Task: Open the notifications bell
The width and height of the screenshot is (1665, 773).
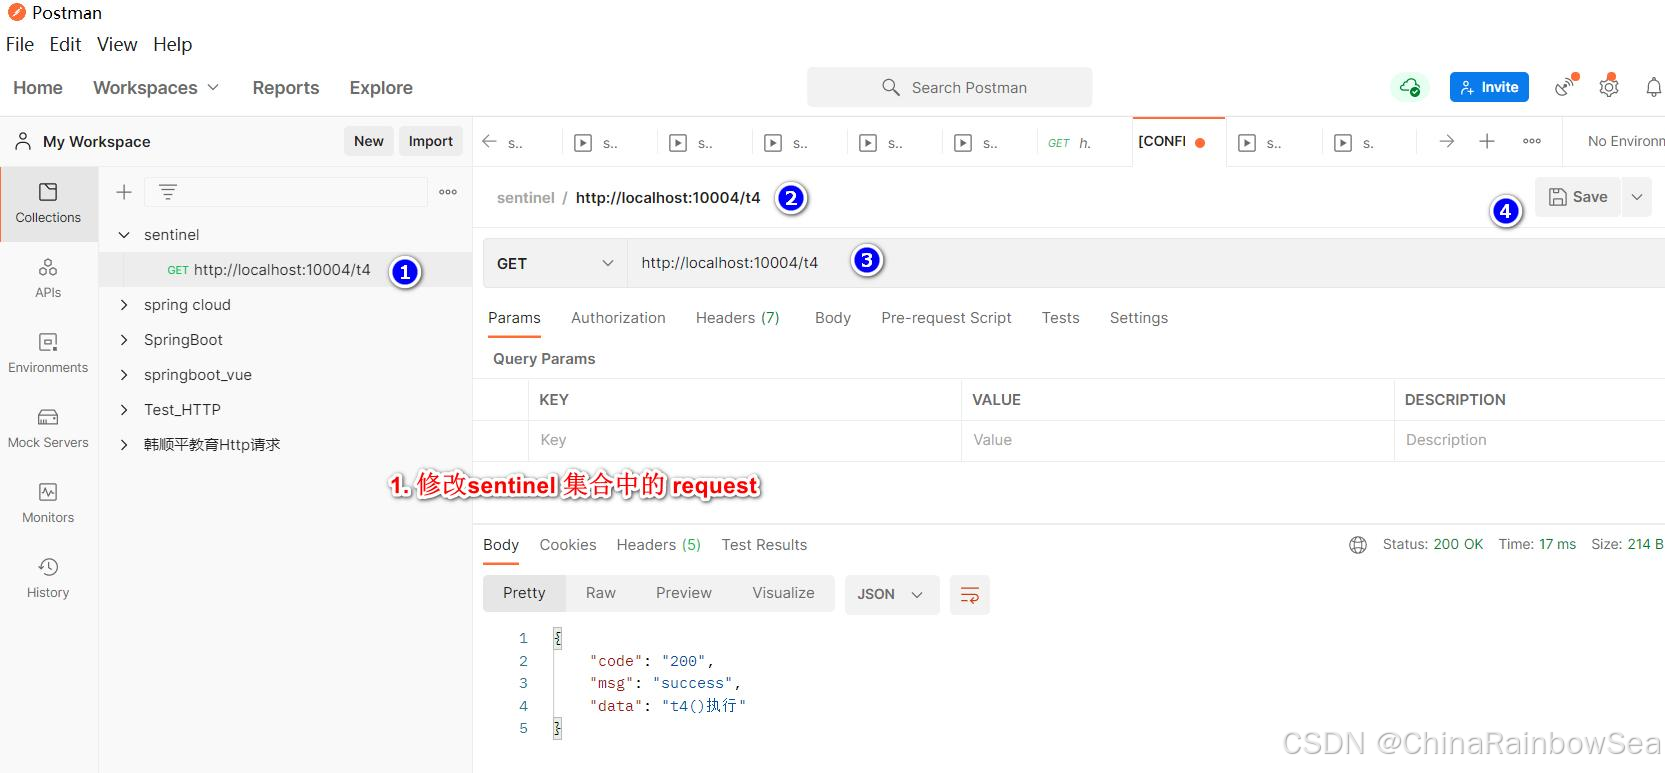Action: (1654, 87)
